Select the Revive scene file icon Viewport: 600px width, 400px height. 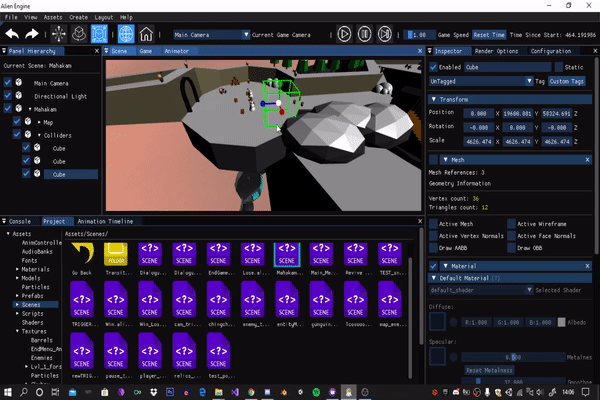coord(355,254)
